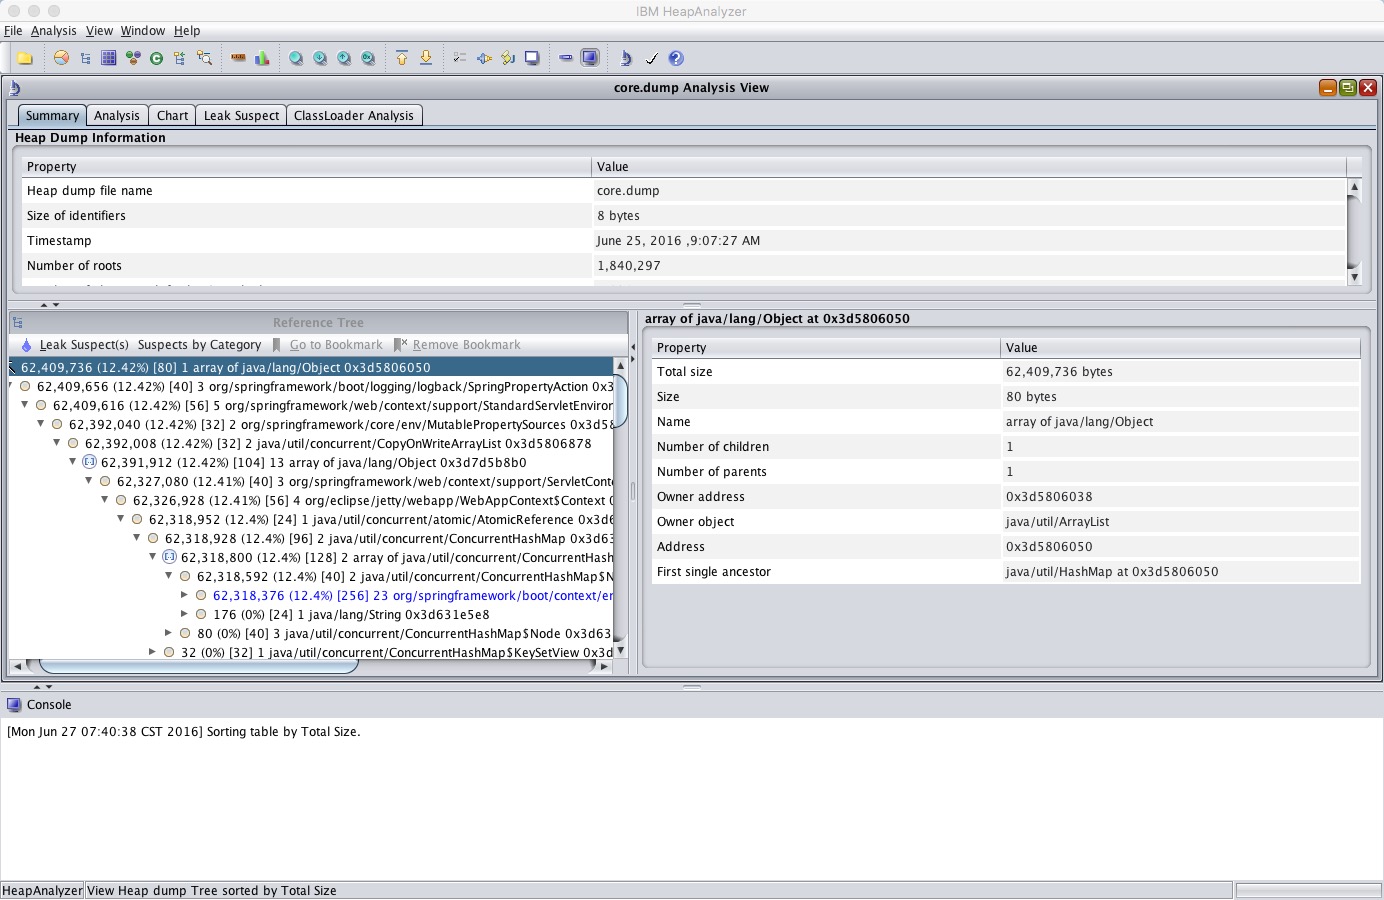Select the top array of java/lang/Object row

[311, 367]
